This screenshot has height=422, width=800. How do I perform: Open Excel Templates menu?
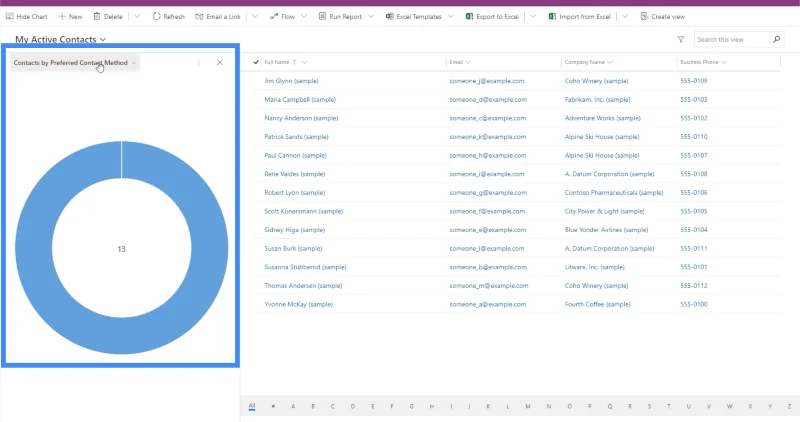click(419, 16)
